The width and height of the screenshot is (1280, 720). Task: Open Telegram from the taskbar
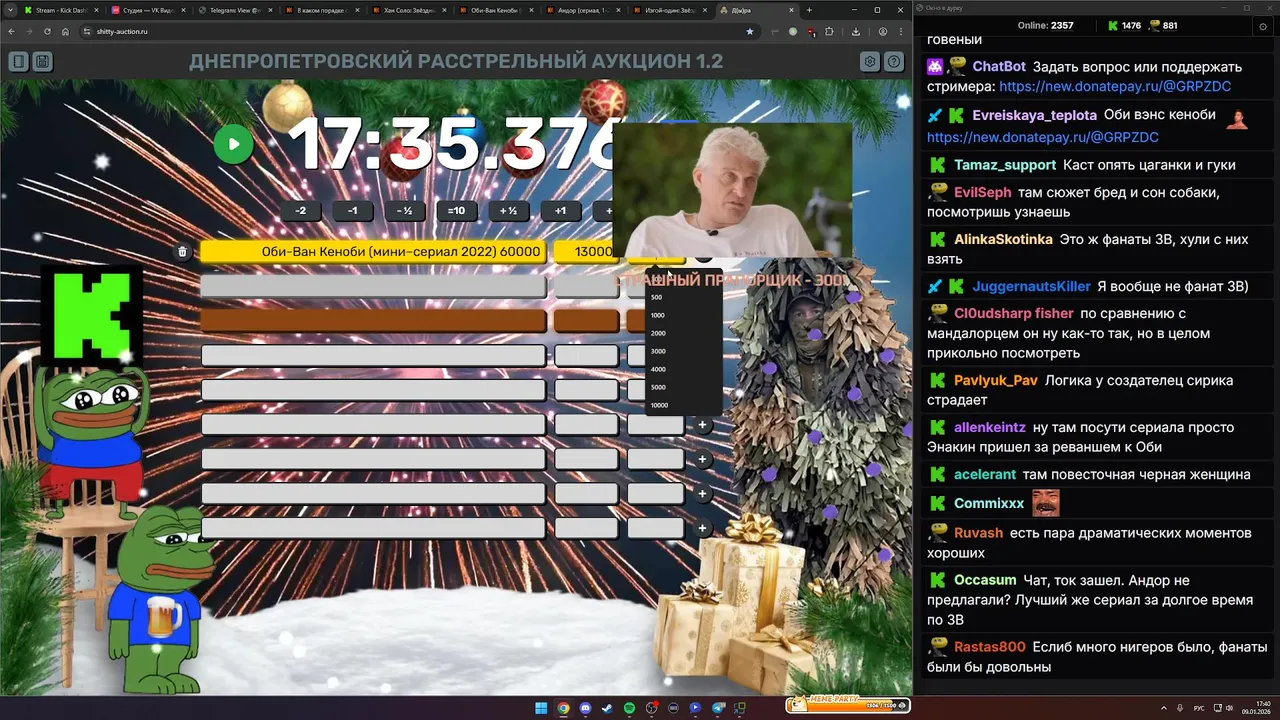click(717, 708)
